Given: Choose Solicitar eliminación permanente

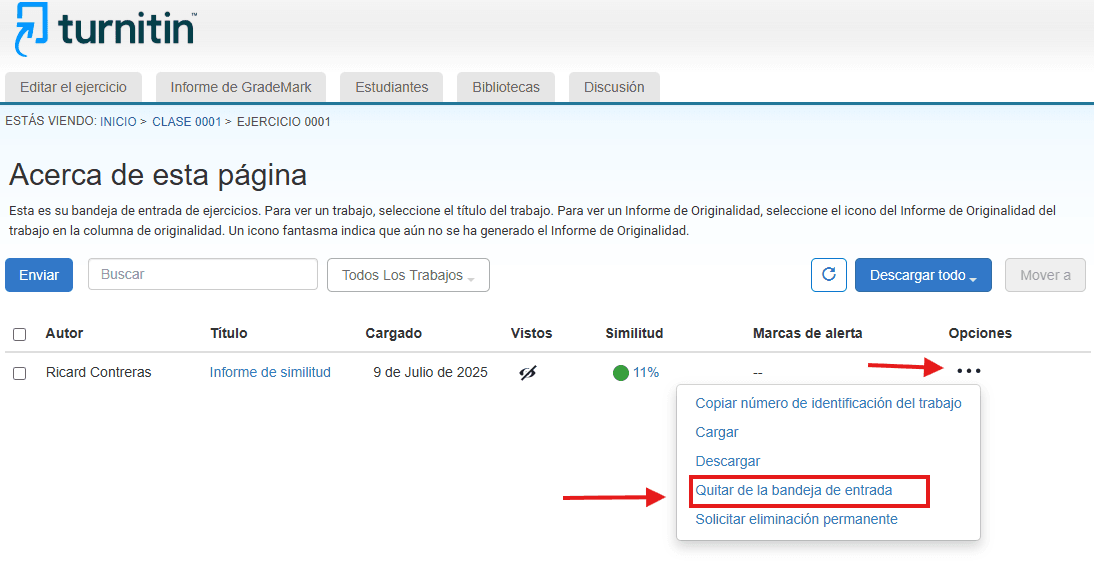Looking at the screenshot, I should point(796,519).
